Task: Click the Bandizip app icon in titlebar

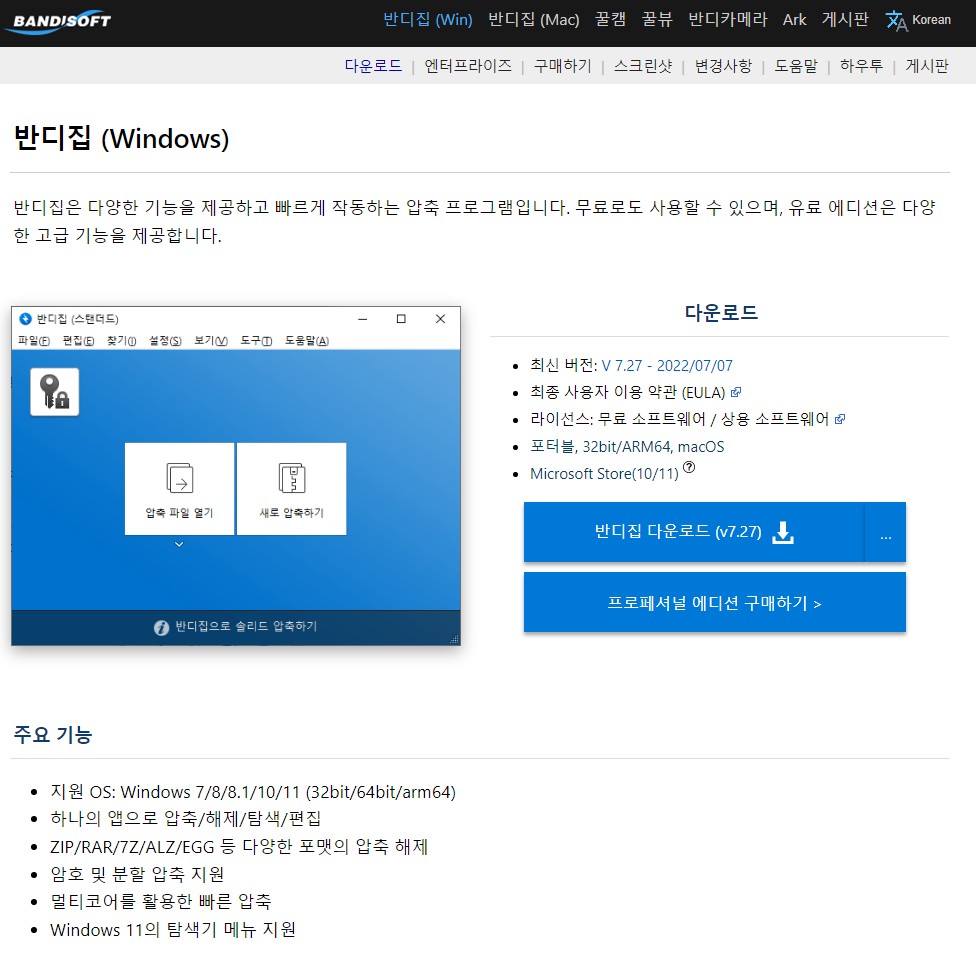Action: tap(26, 319)
